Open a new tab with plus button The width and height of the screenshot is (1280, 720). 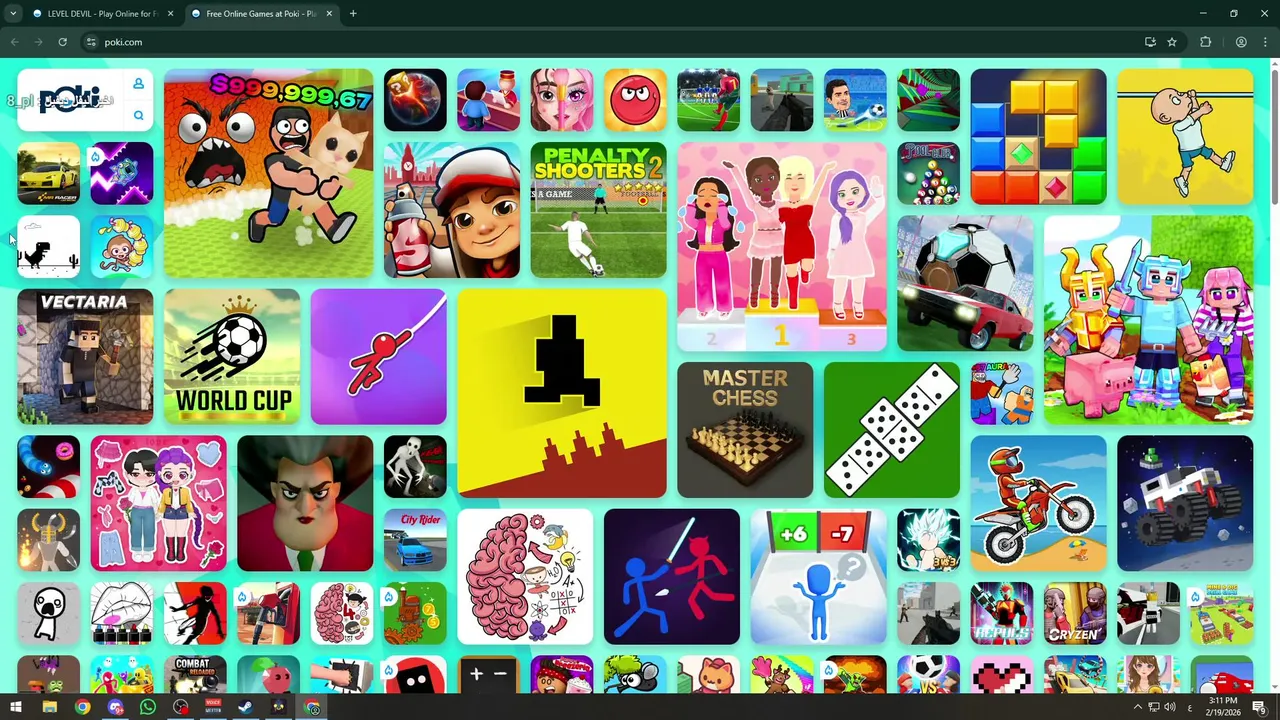point(353,14)
